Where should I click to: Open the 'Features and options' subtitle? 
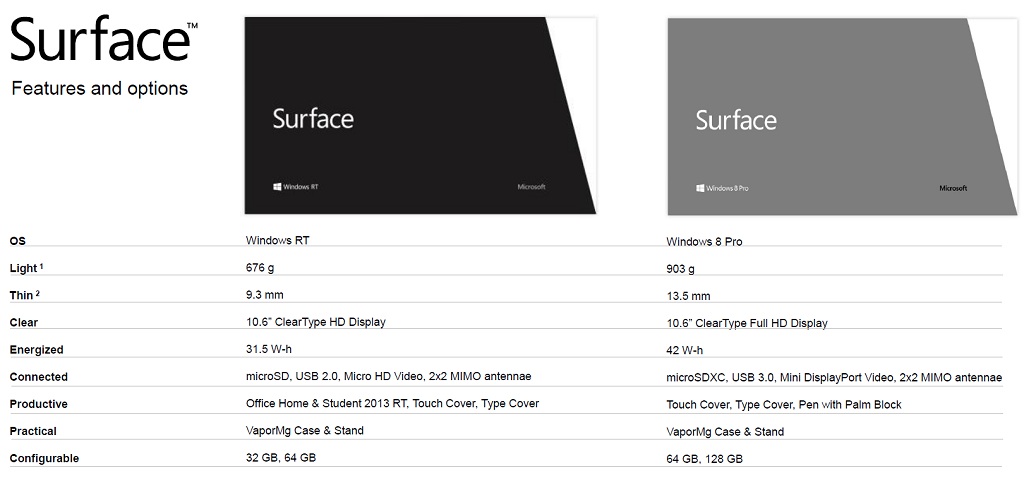[99, 89]
